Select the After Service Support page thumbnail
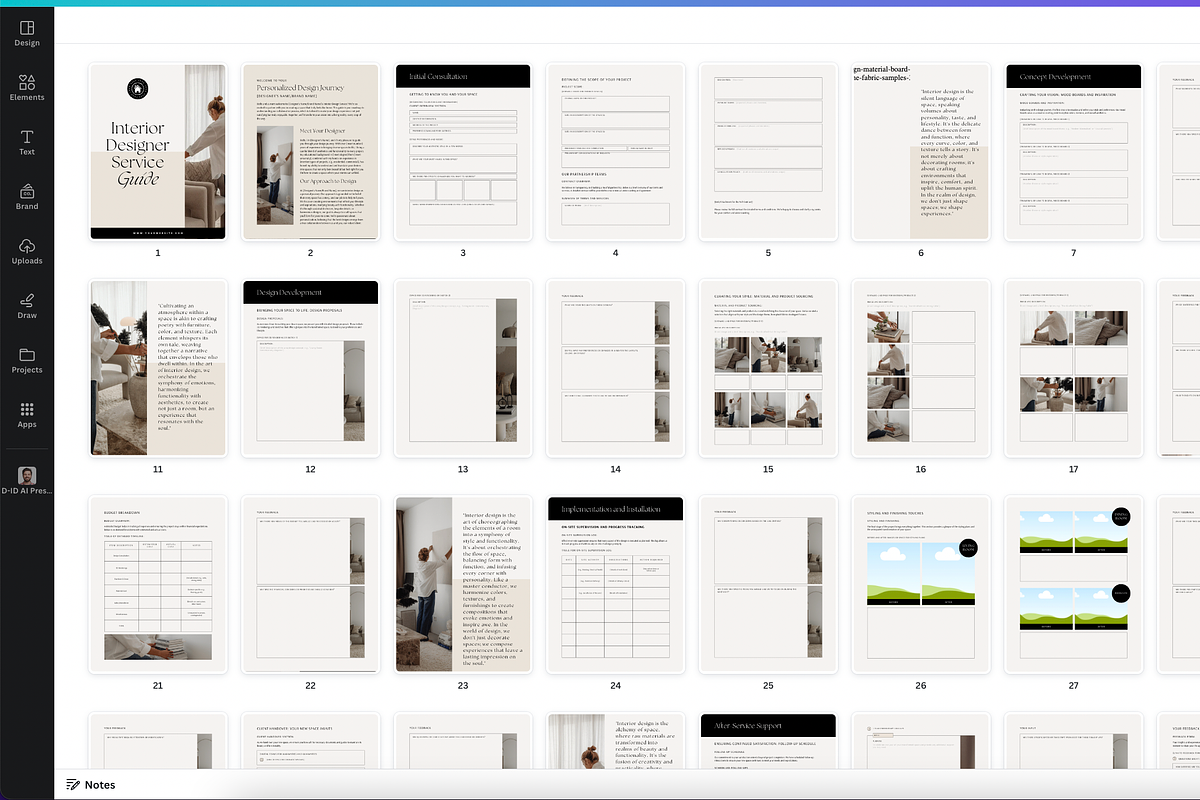This screenshot has width=1200, height=800. pos(768,741)
